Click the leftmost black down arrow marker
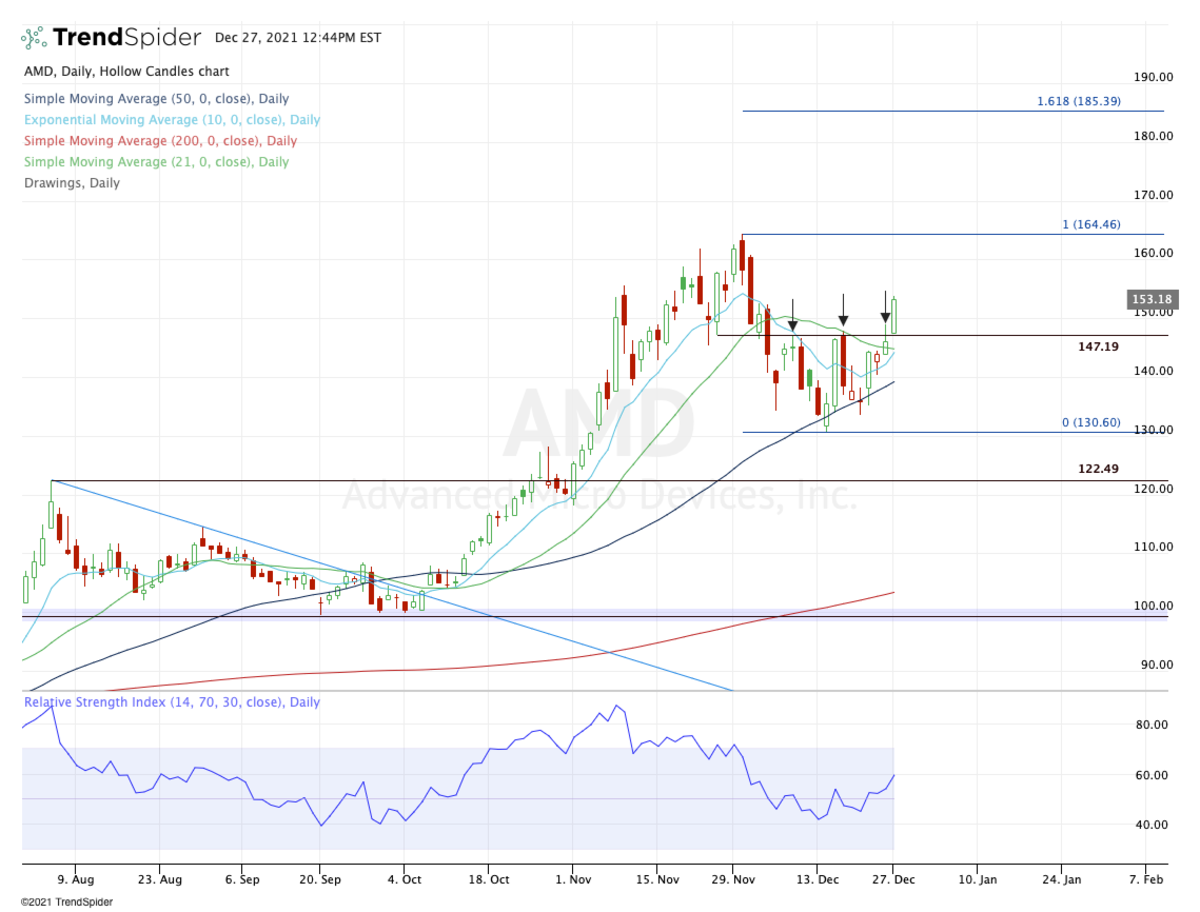The width and height of the screenshot is (1200, 912). pos(792,324)
